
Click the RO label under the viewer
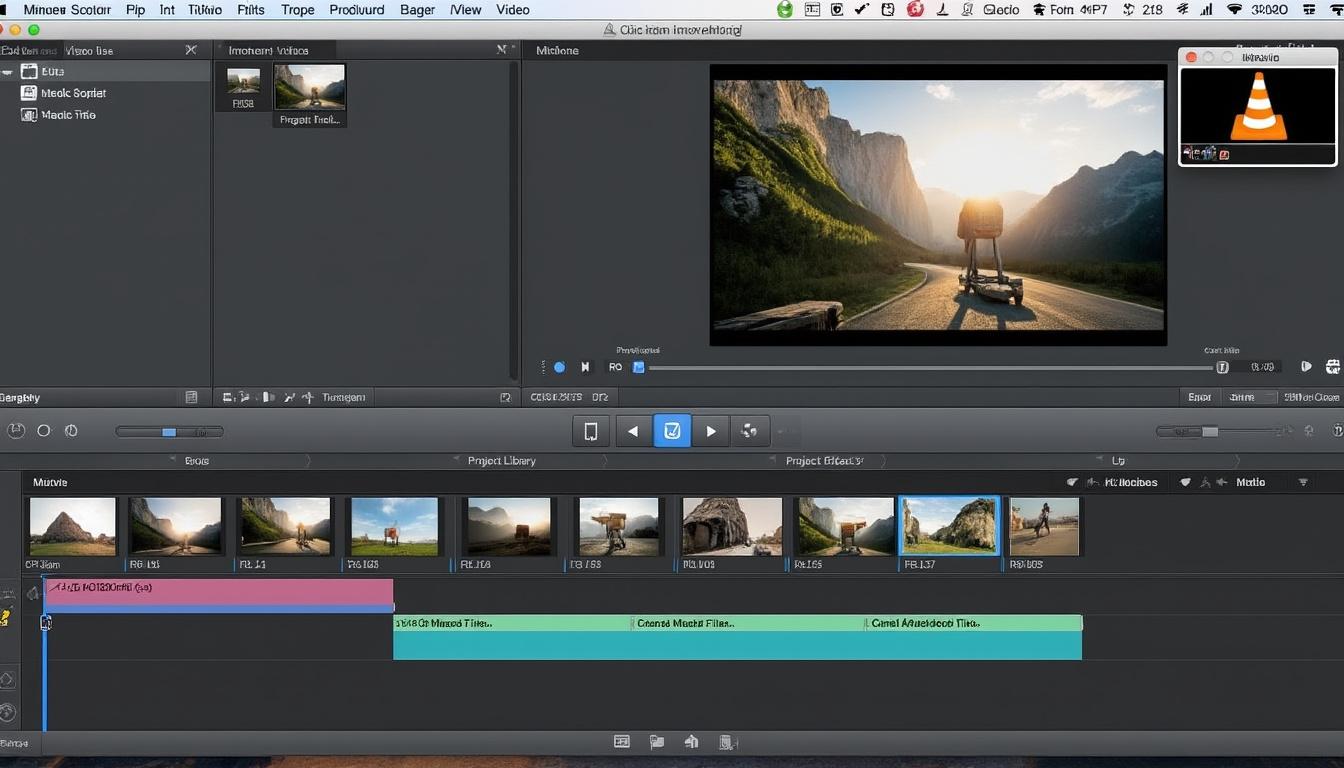click(615, 367)
